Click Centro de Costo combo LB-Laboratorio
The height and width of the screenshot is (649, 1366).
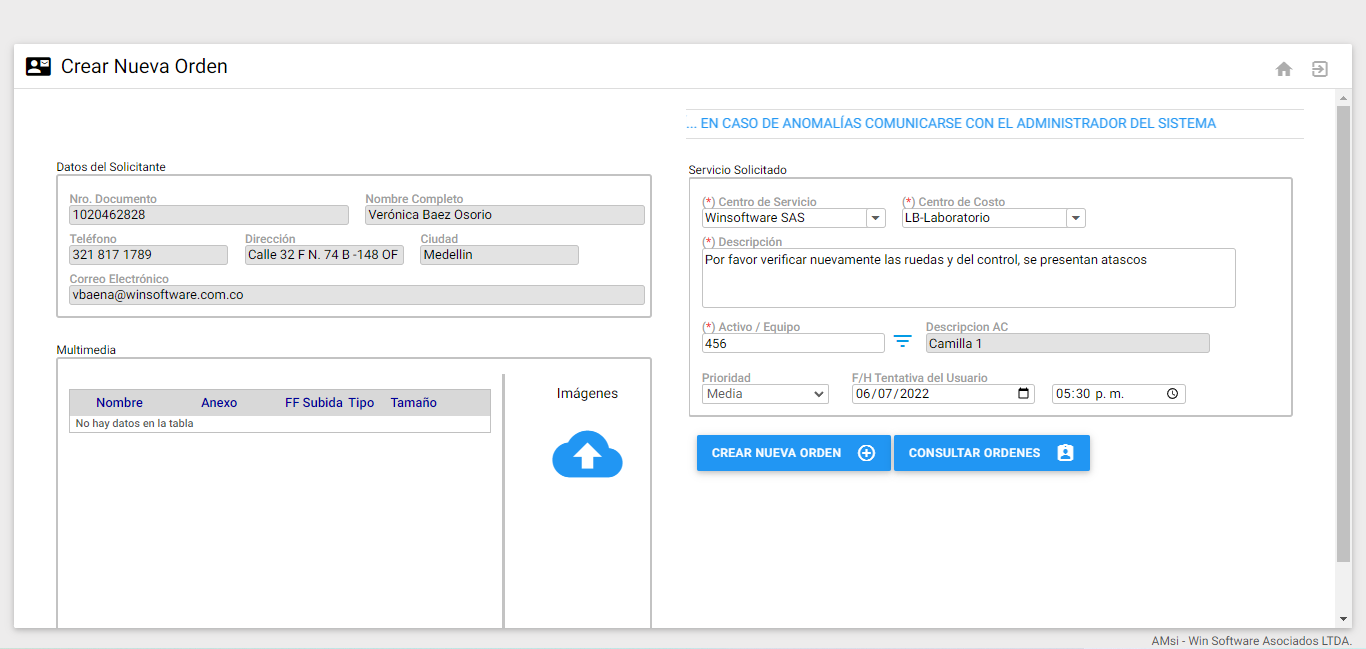point(994,218)
